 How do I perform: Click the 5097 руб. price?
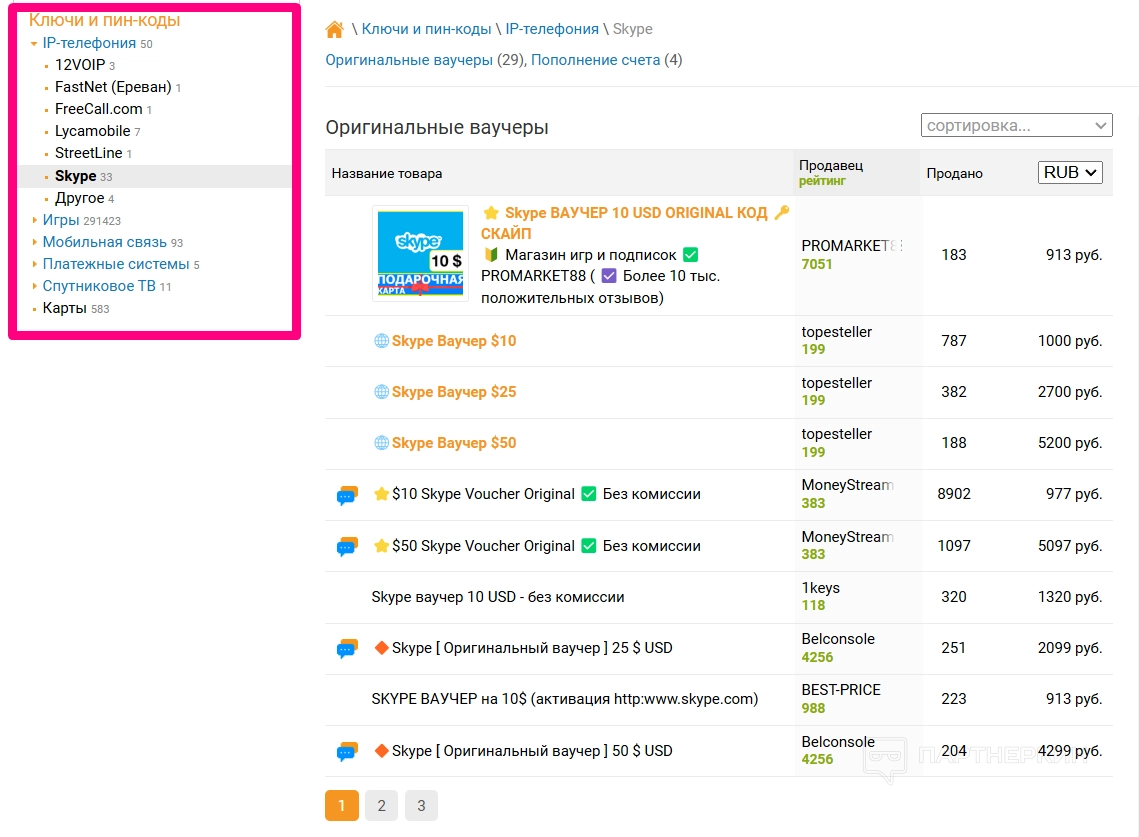(x=1069, y=546)
